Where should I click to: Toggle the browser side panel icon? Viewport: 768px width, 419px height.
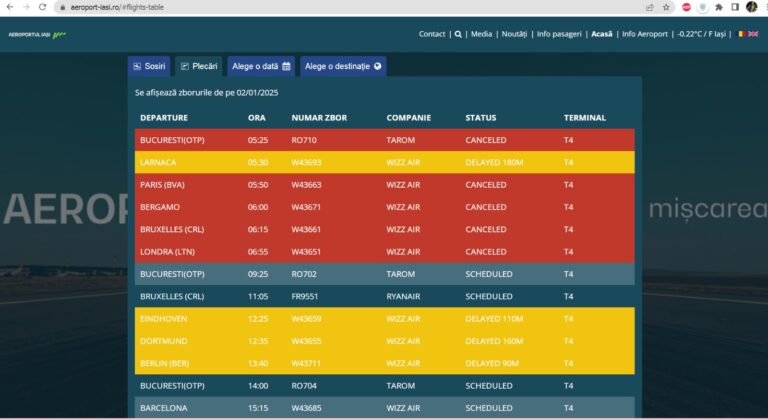735,7
